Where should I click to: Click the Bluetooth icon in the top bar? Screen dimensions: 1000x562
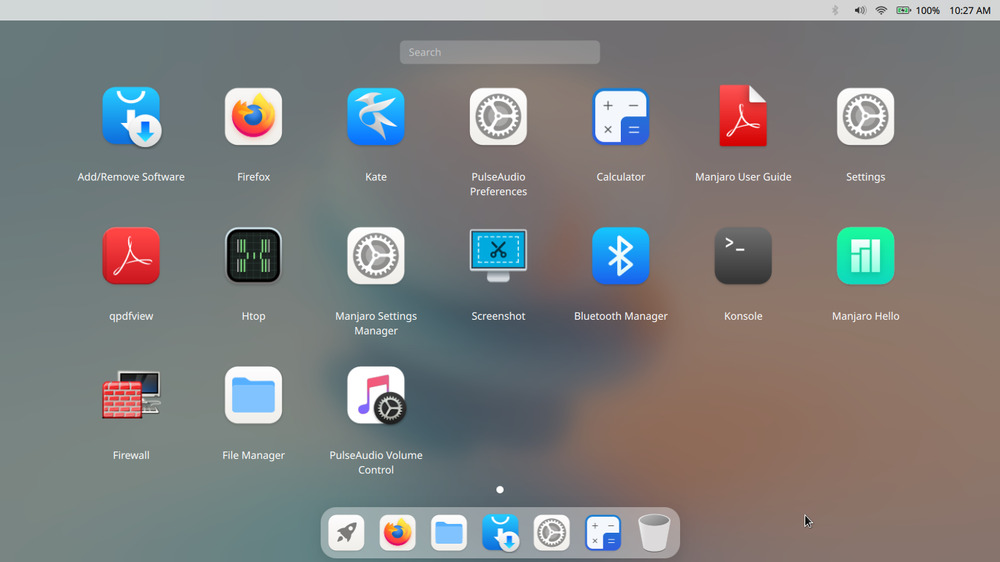click(835, 10)
